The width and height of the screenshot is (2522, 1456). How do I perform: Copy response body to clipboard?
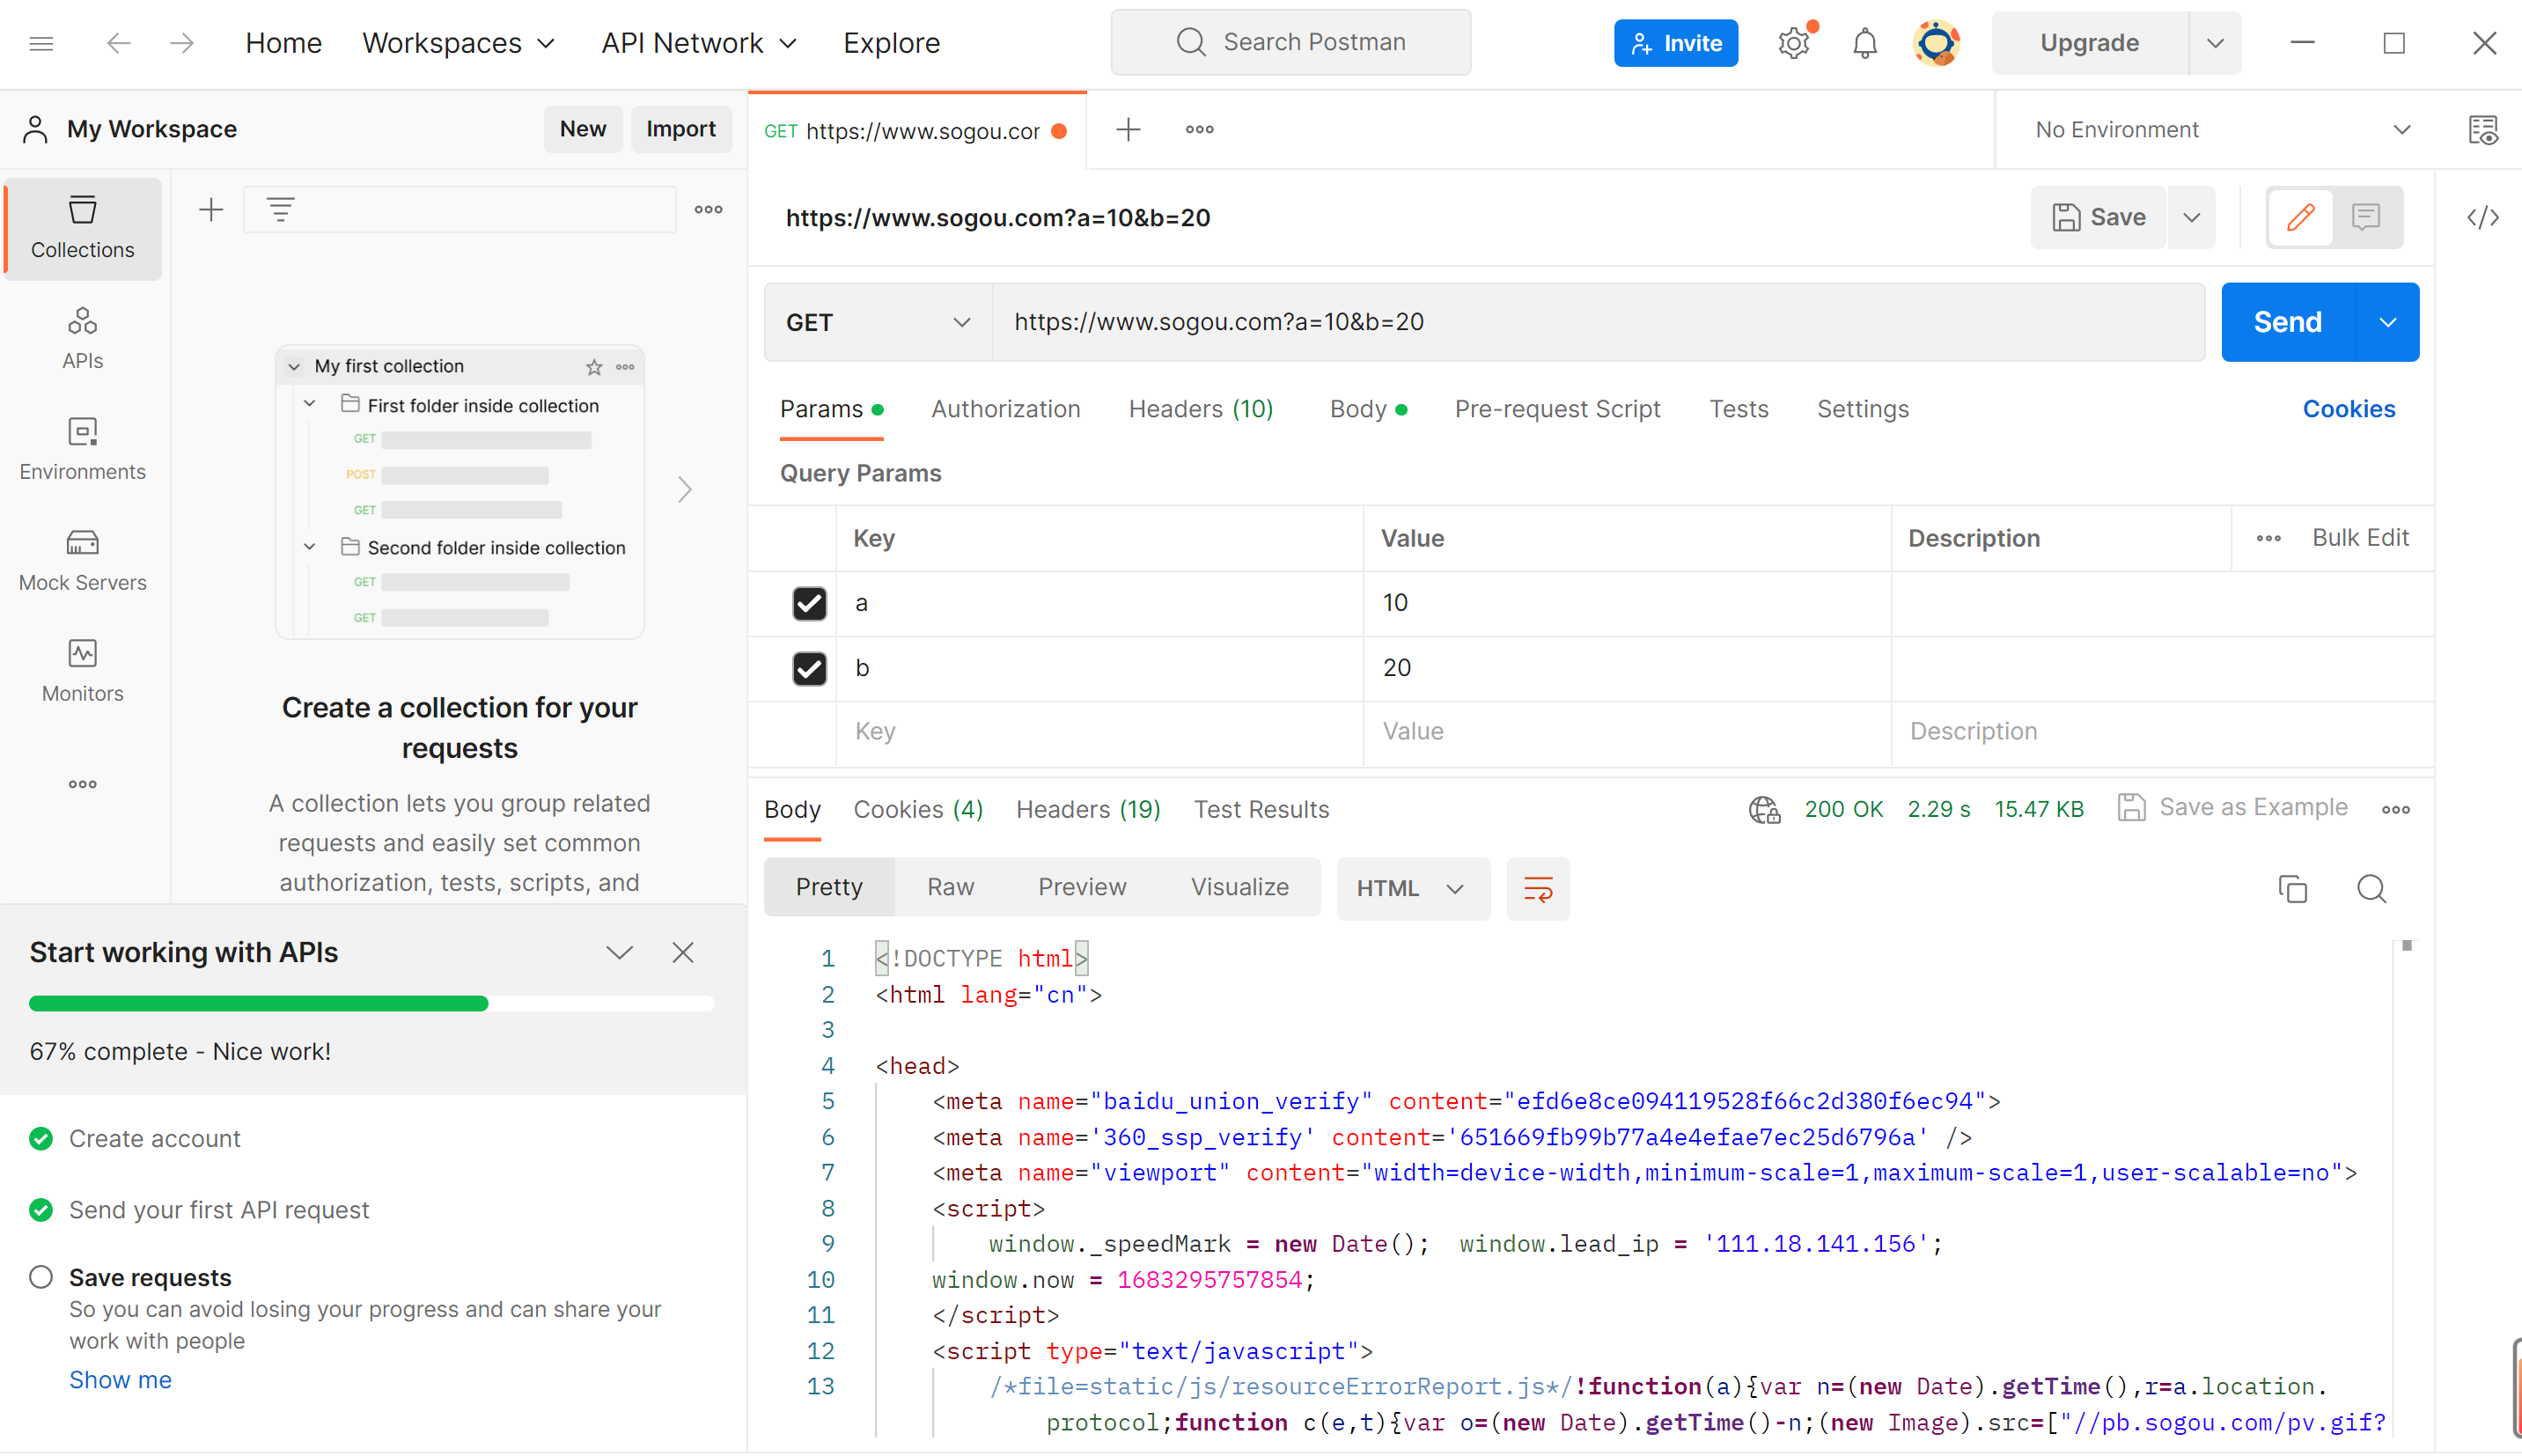pos(2292,888)
